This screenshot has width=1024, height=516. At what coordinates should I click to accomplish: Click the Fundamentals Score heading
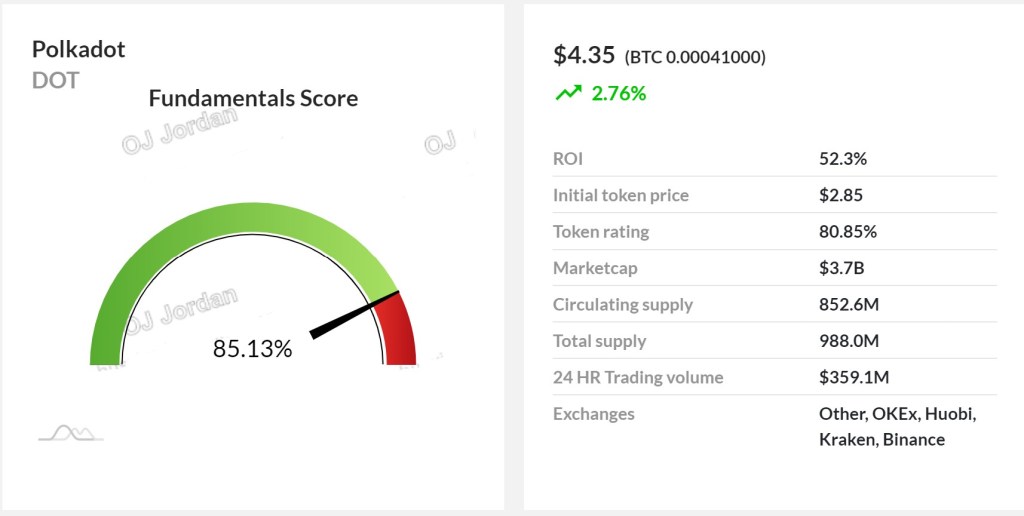pyautogui.click(x=253, y=98)
